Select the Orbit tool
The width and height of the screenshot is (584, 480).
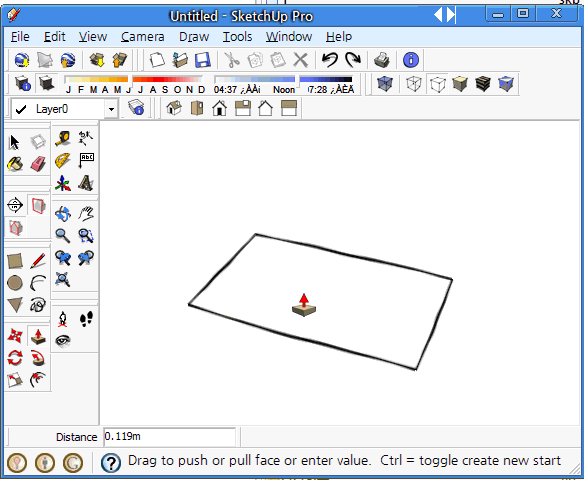[63, 214]
